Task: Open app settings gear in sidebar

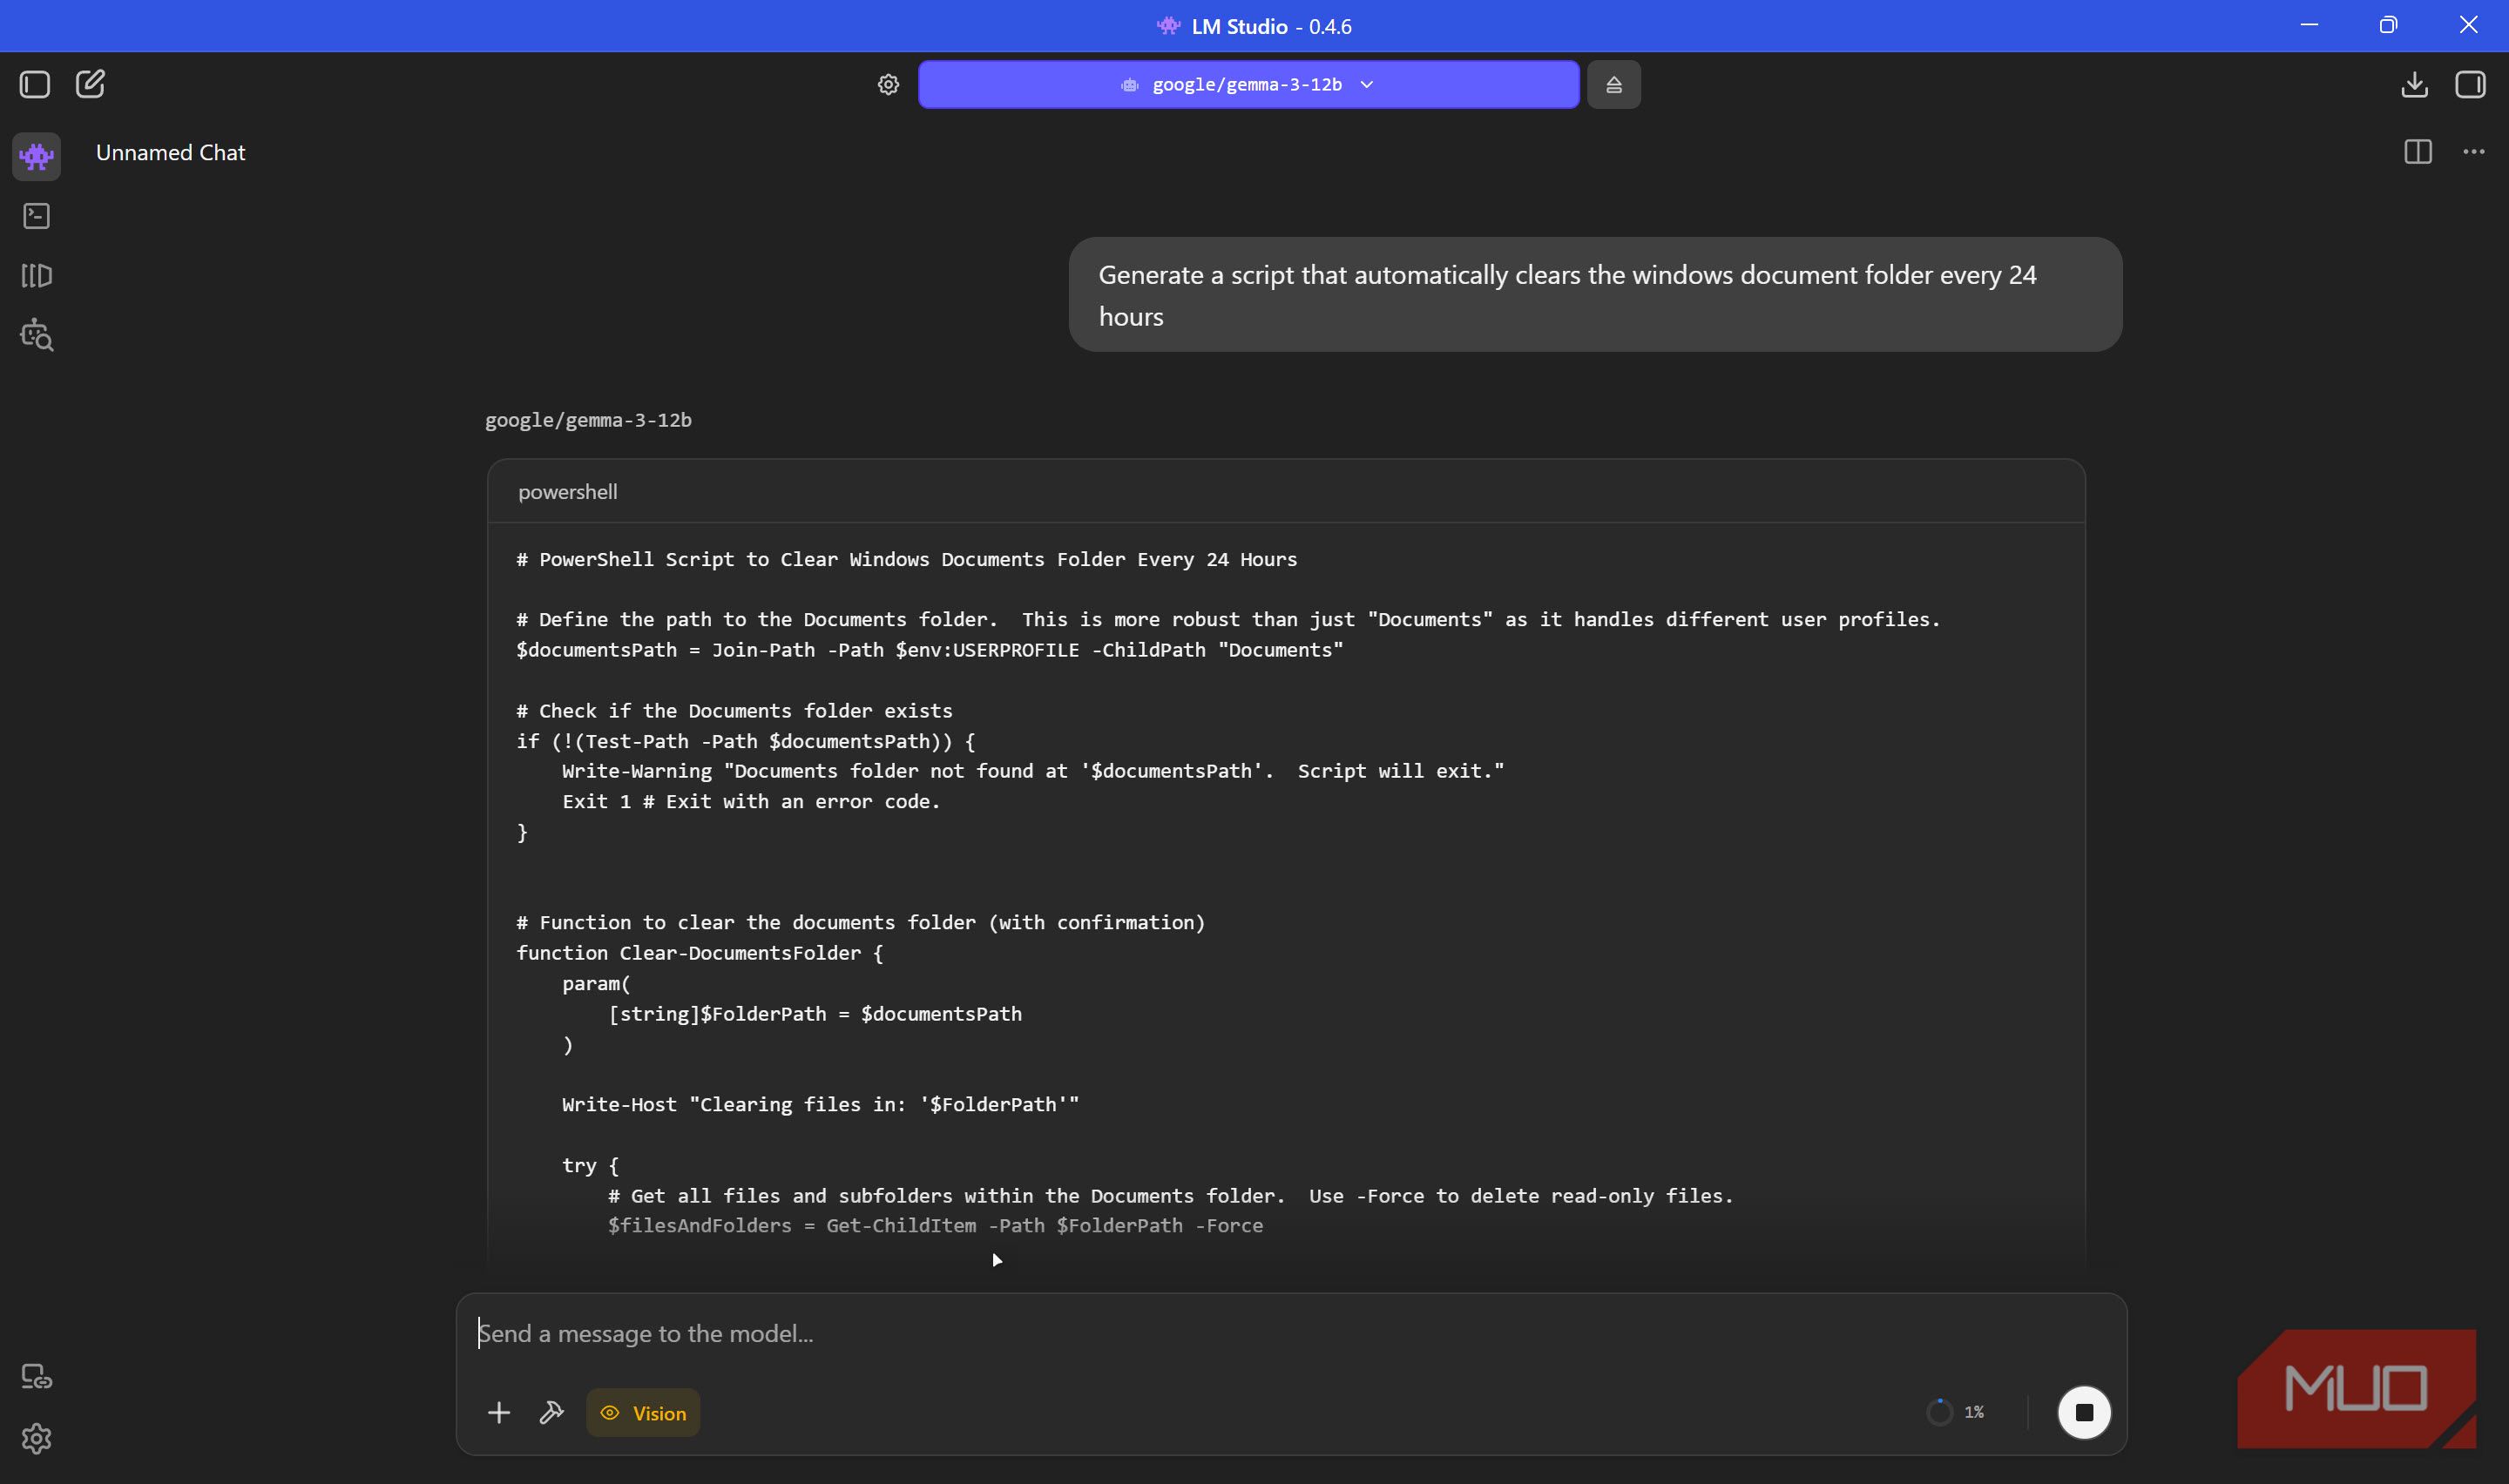Action: tap(37, 1439)
